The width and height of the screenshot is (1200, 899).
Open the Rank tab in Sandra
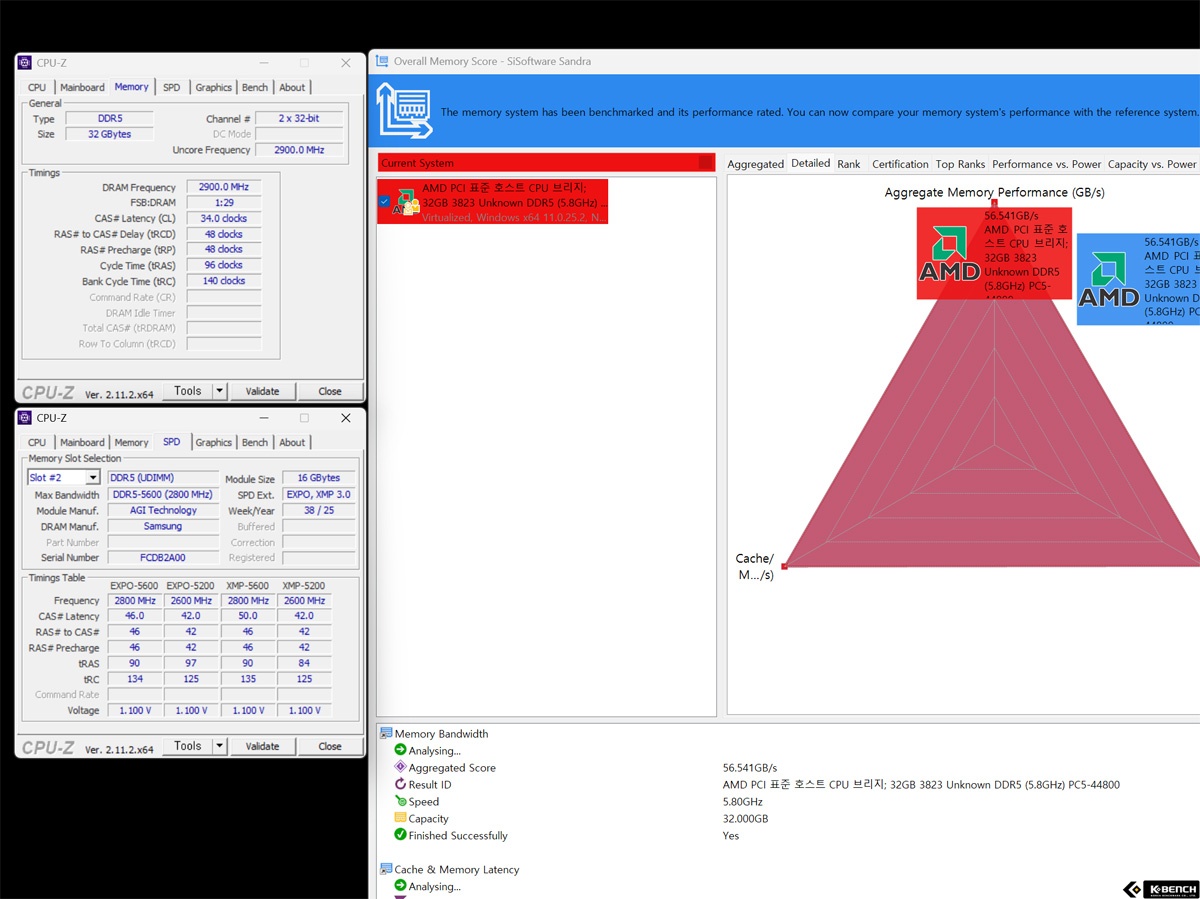click(849, 164)
